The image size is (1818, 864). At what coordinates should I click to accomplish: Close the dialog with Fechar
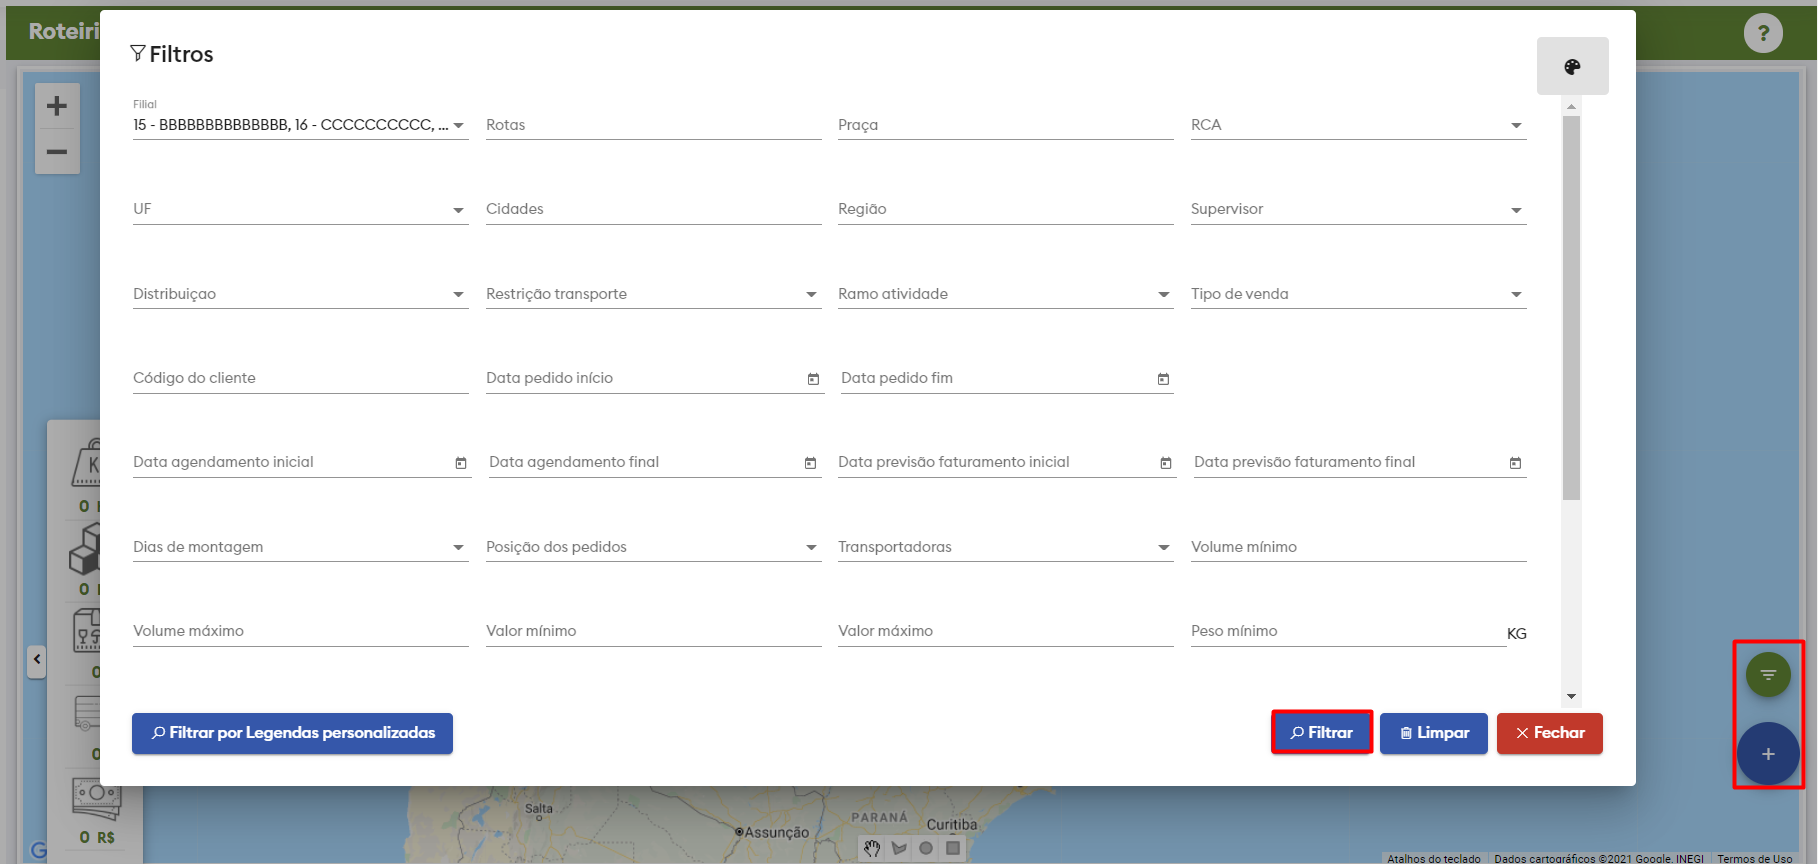click(x=1549, y=733)
